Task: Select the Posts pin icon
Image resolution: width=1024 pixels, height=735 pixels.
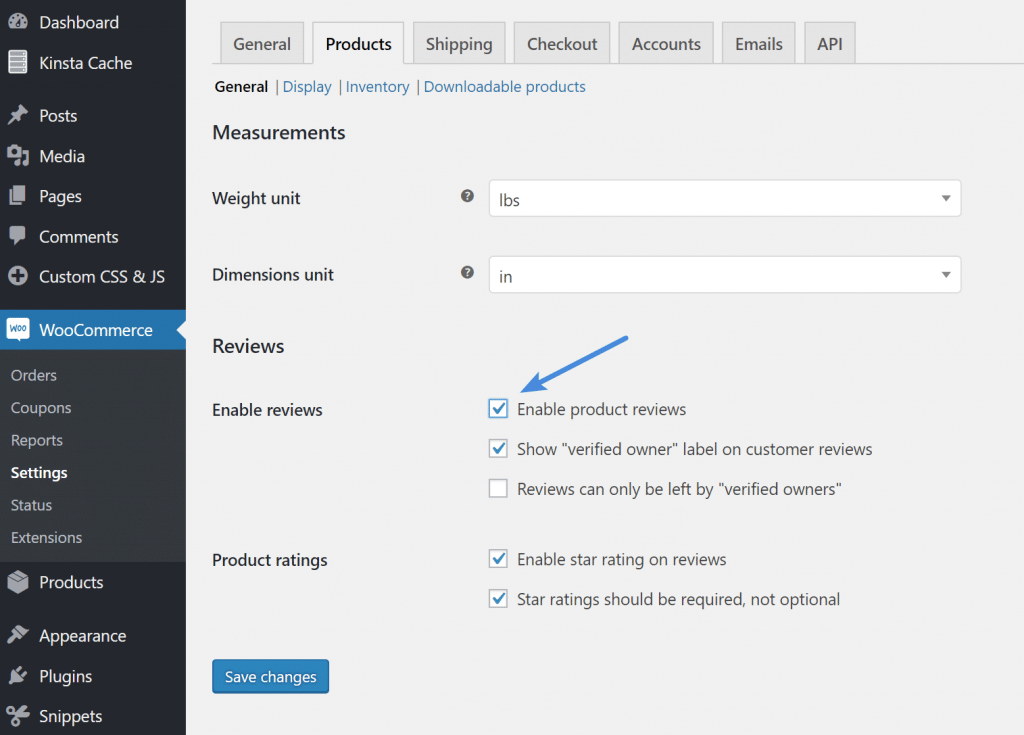Action: tap(17, 115)
